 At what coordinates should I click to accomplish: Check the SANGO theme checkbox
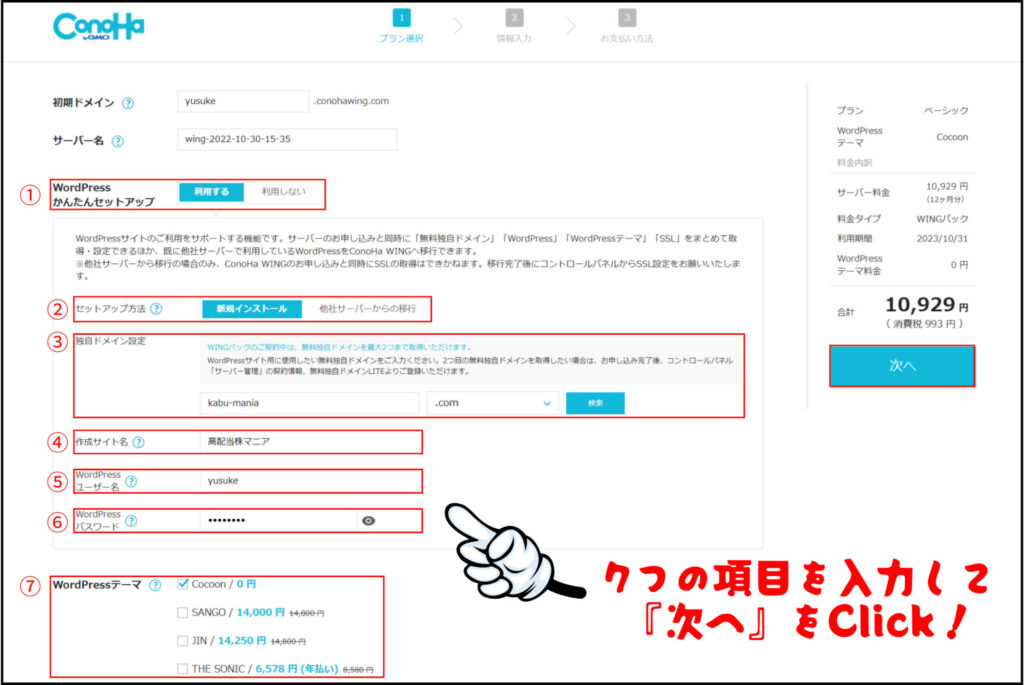[183, 613]
